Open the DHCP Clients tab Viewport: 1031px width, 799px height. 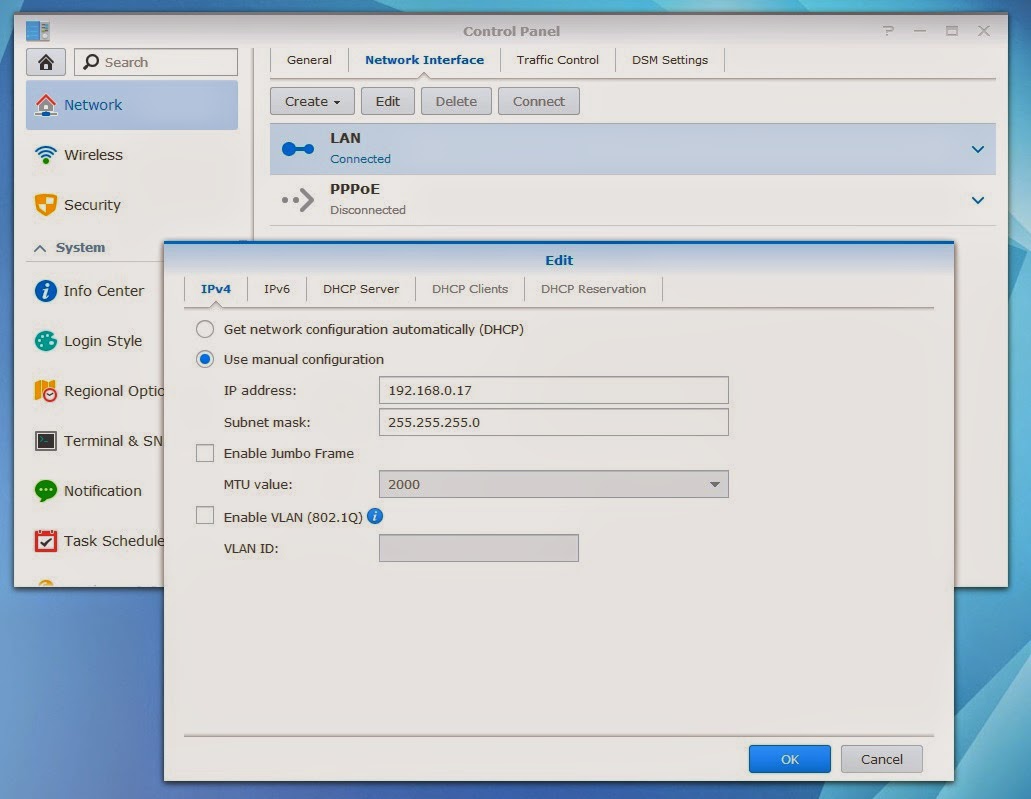point(470,289)
